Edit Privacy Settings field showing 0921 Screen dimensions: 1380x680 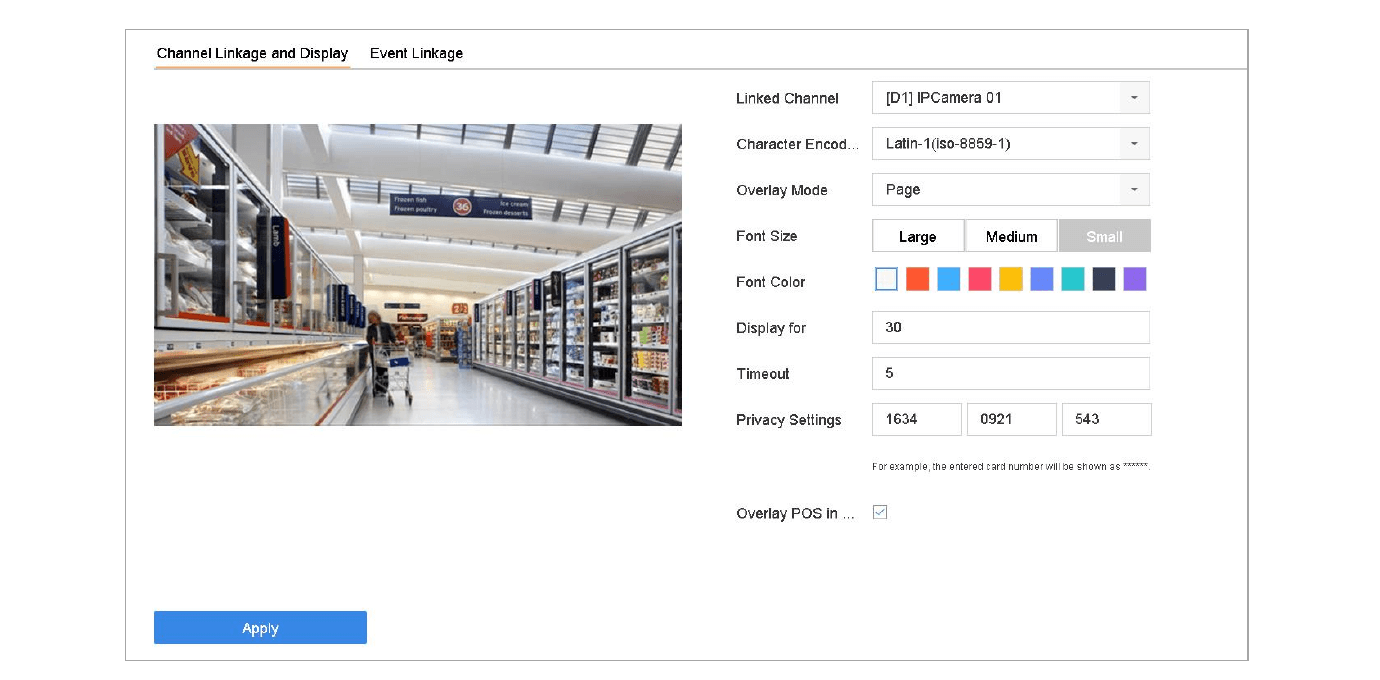coord(1011,419)
